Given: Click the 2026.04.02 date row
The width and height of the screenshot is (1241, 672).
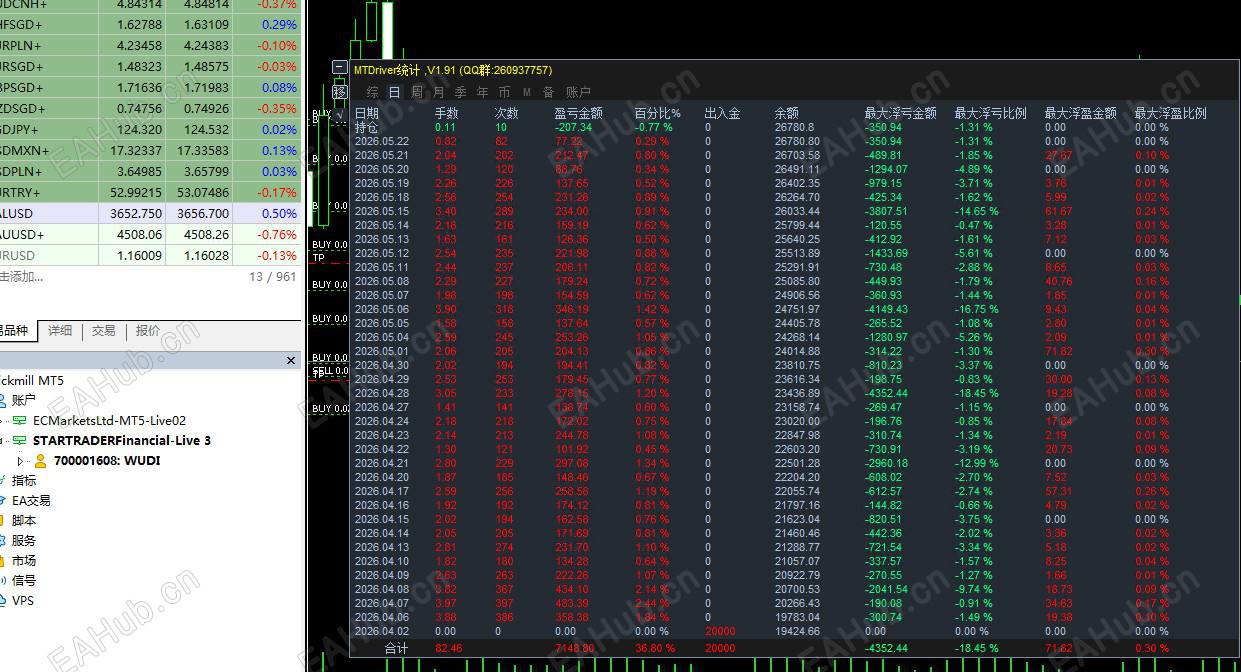Looking at the screenshot, I should 382,631.
